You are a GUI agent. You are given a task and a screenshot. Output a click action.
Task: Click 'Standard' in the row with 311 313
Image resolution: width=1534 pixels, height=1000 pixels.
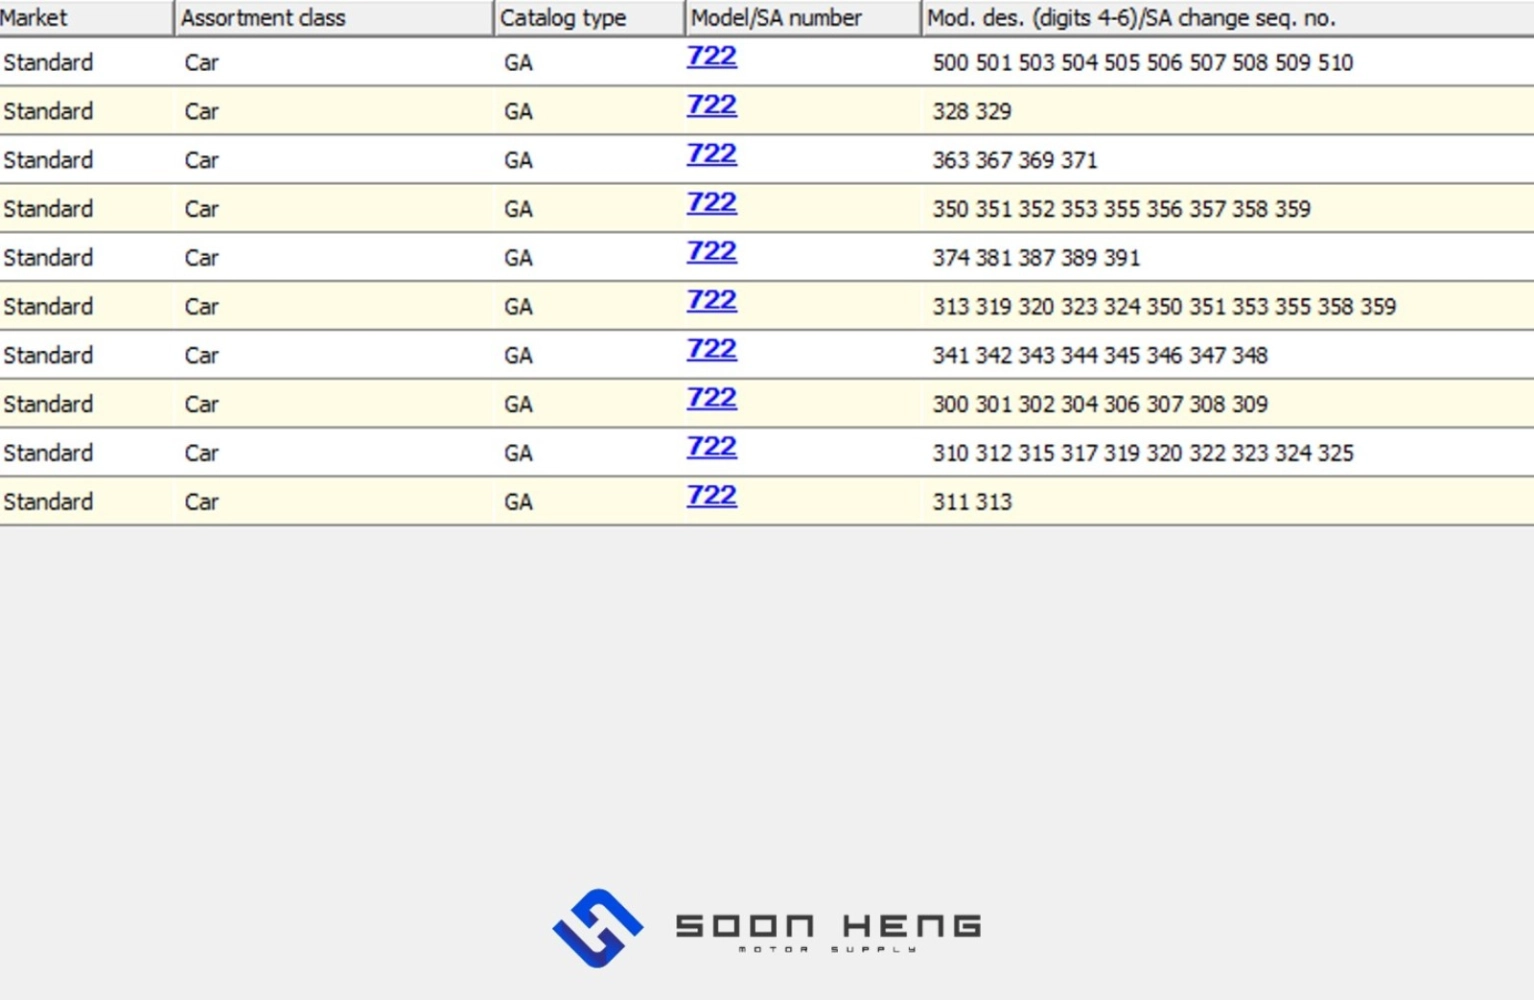click(x=48, y=502)
